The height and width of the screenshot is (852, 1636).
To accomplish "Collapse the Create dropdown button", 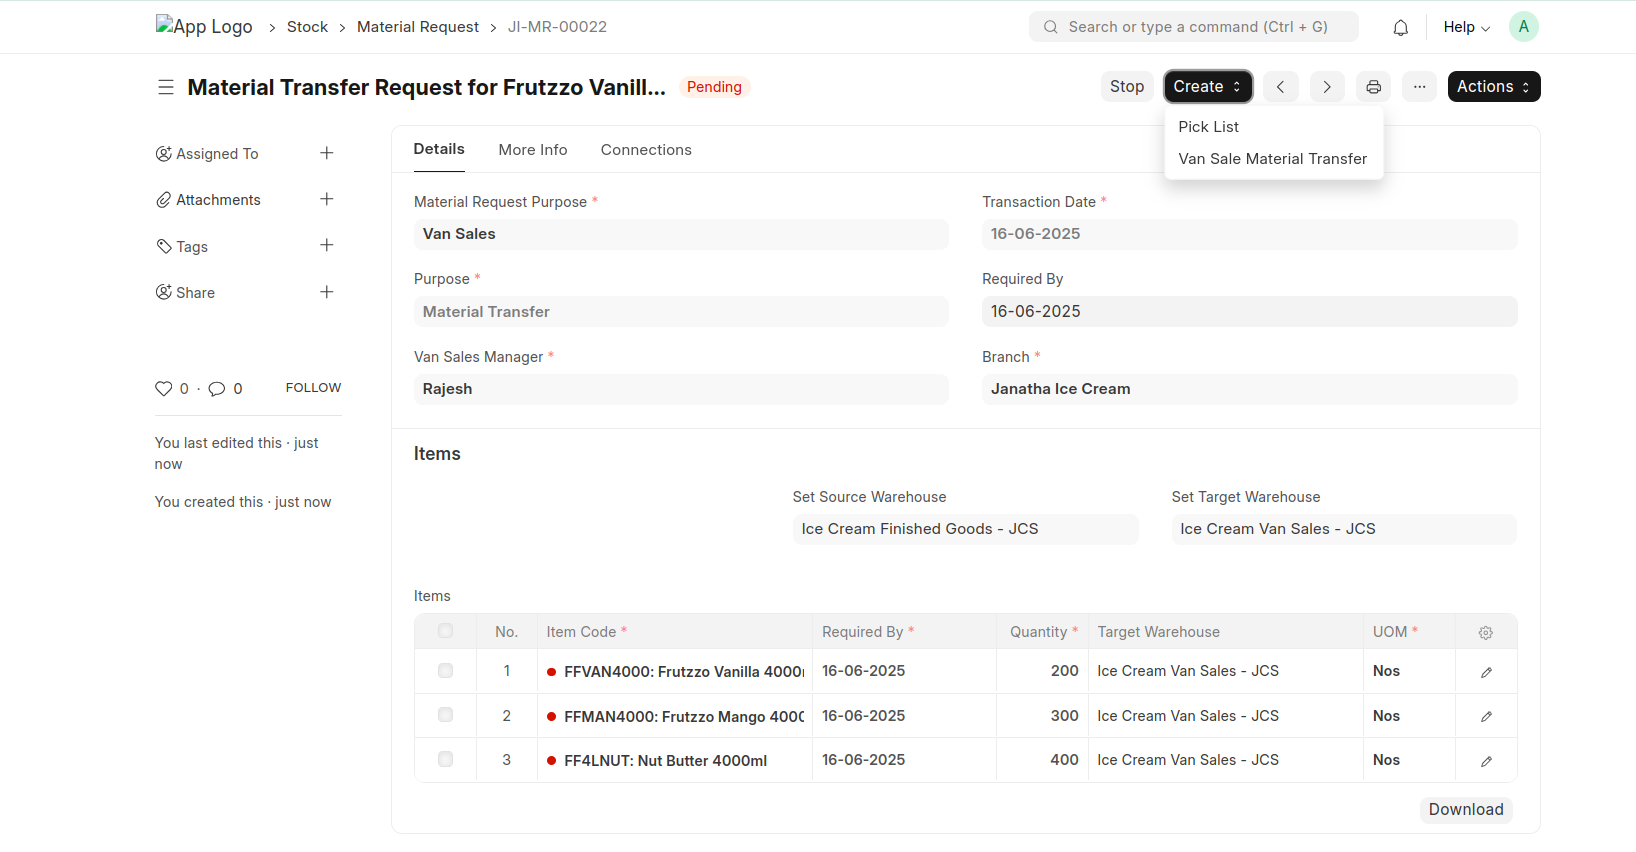I will point(1207,87).
